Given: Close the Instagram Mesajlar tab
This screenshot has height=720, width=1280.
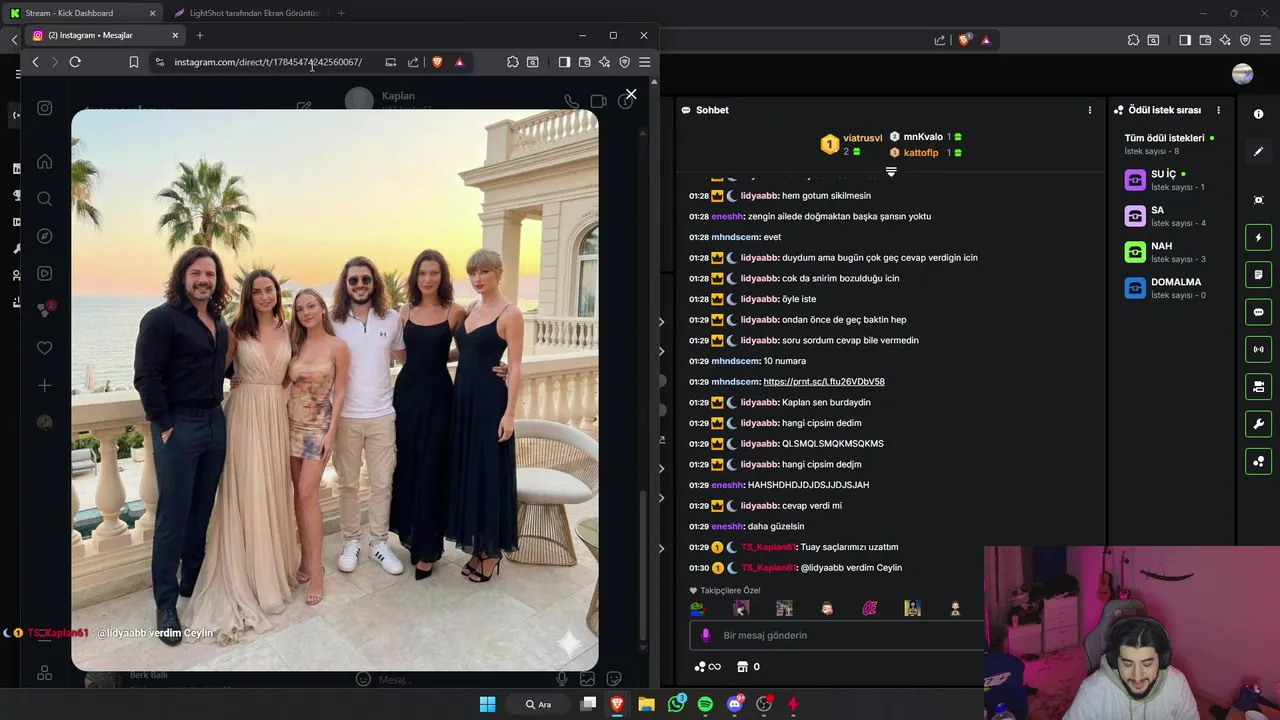Looking at the screenshot, I should [175, 35].
